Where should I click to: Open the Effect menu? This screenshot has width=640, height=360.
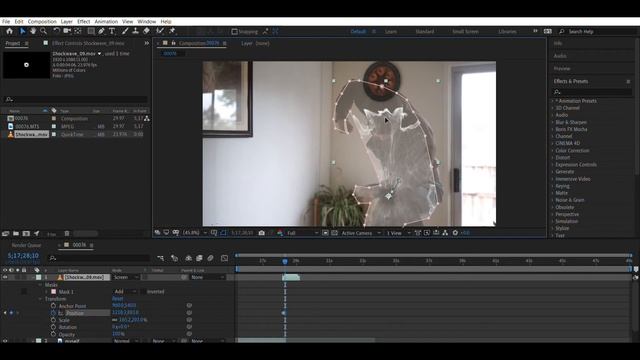(x=83, y=22)
